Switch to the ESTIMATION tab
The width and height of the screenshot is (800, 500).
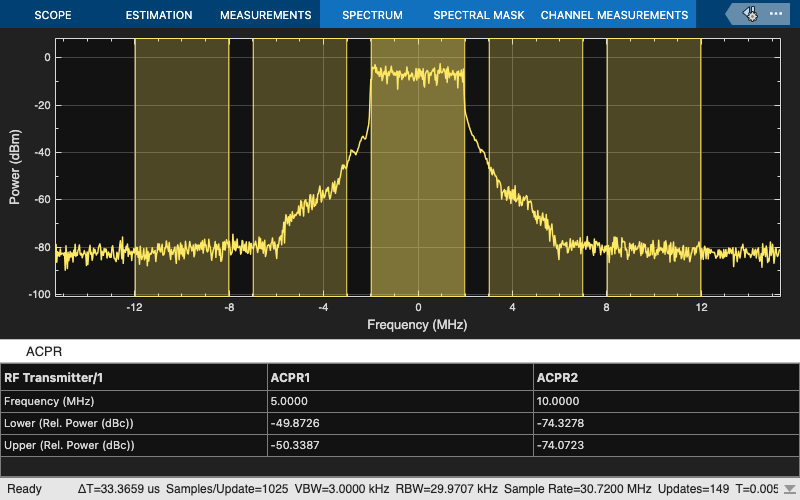click(159, 15)
